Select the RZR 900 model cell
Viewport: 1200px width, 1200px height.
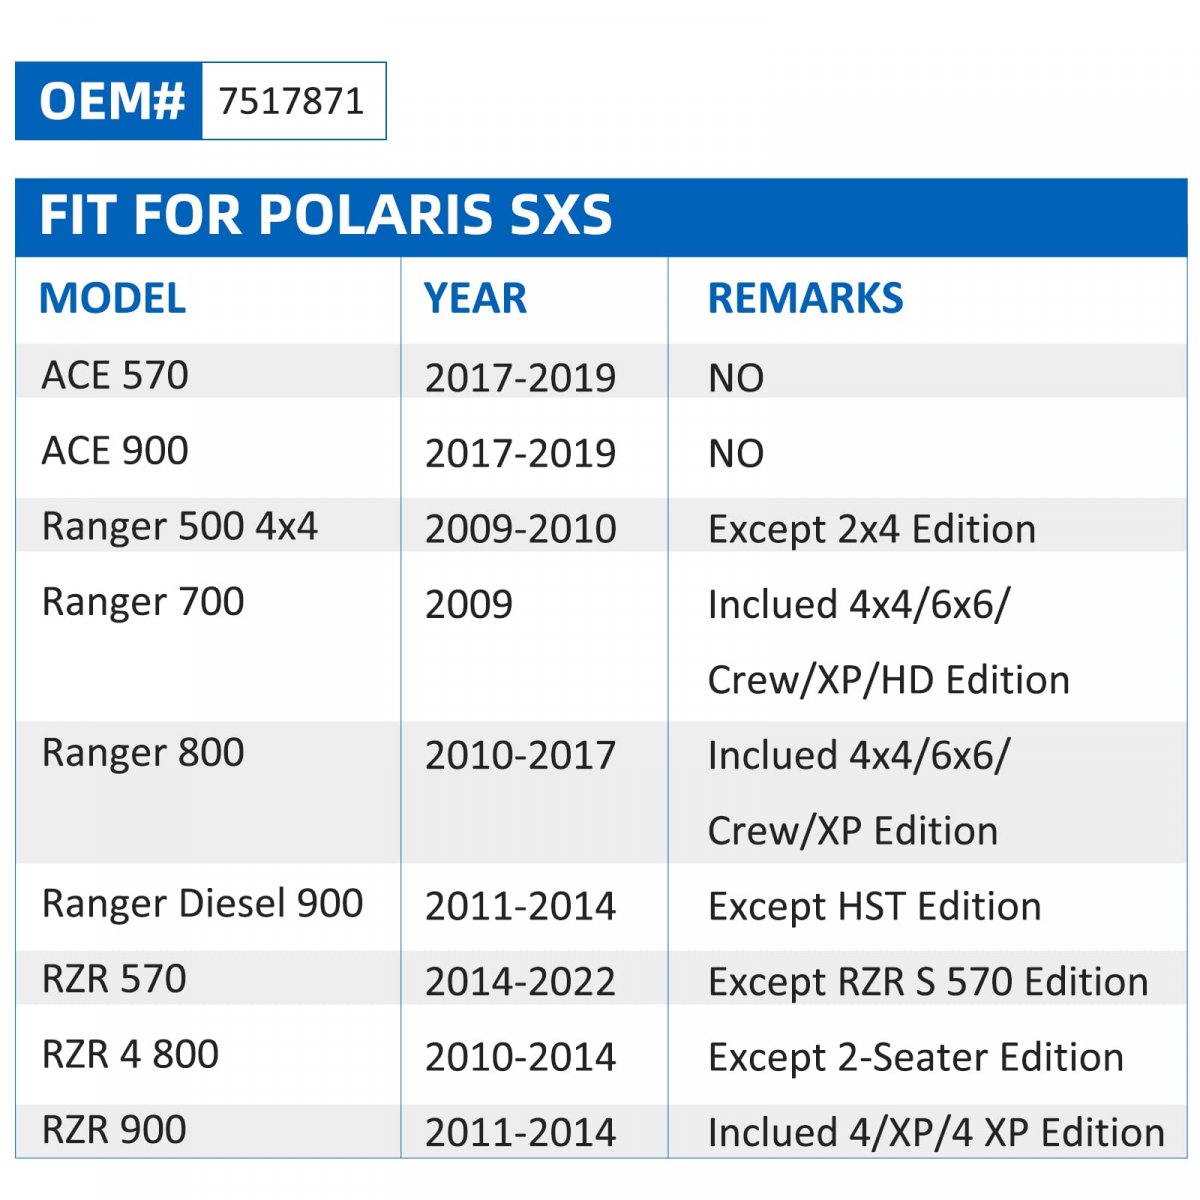pyautogui.click(x=114, y=1130)
